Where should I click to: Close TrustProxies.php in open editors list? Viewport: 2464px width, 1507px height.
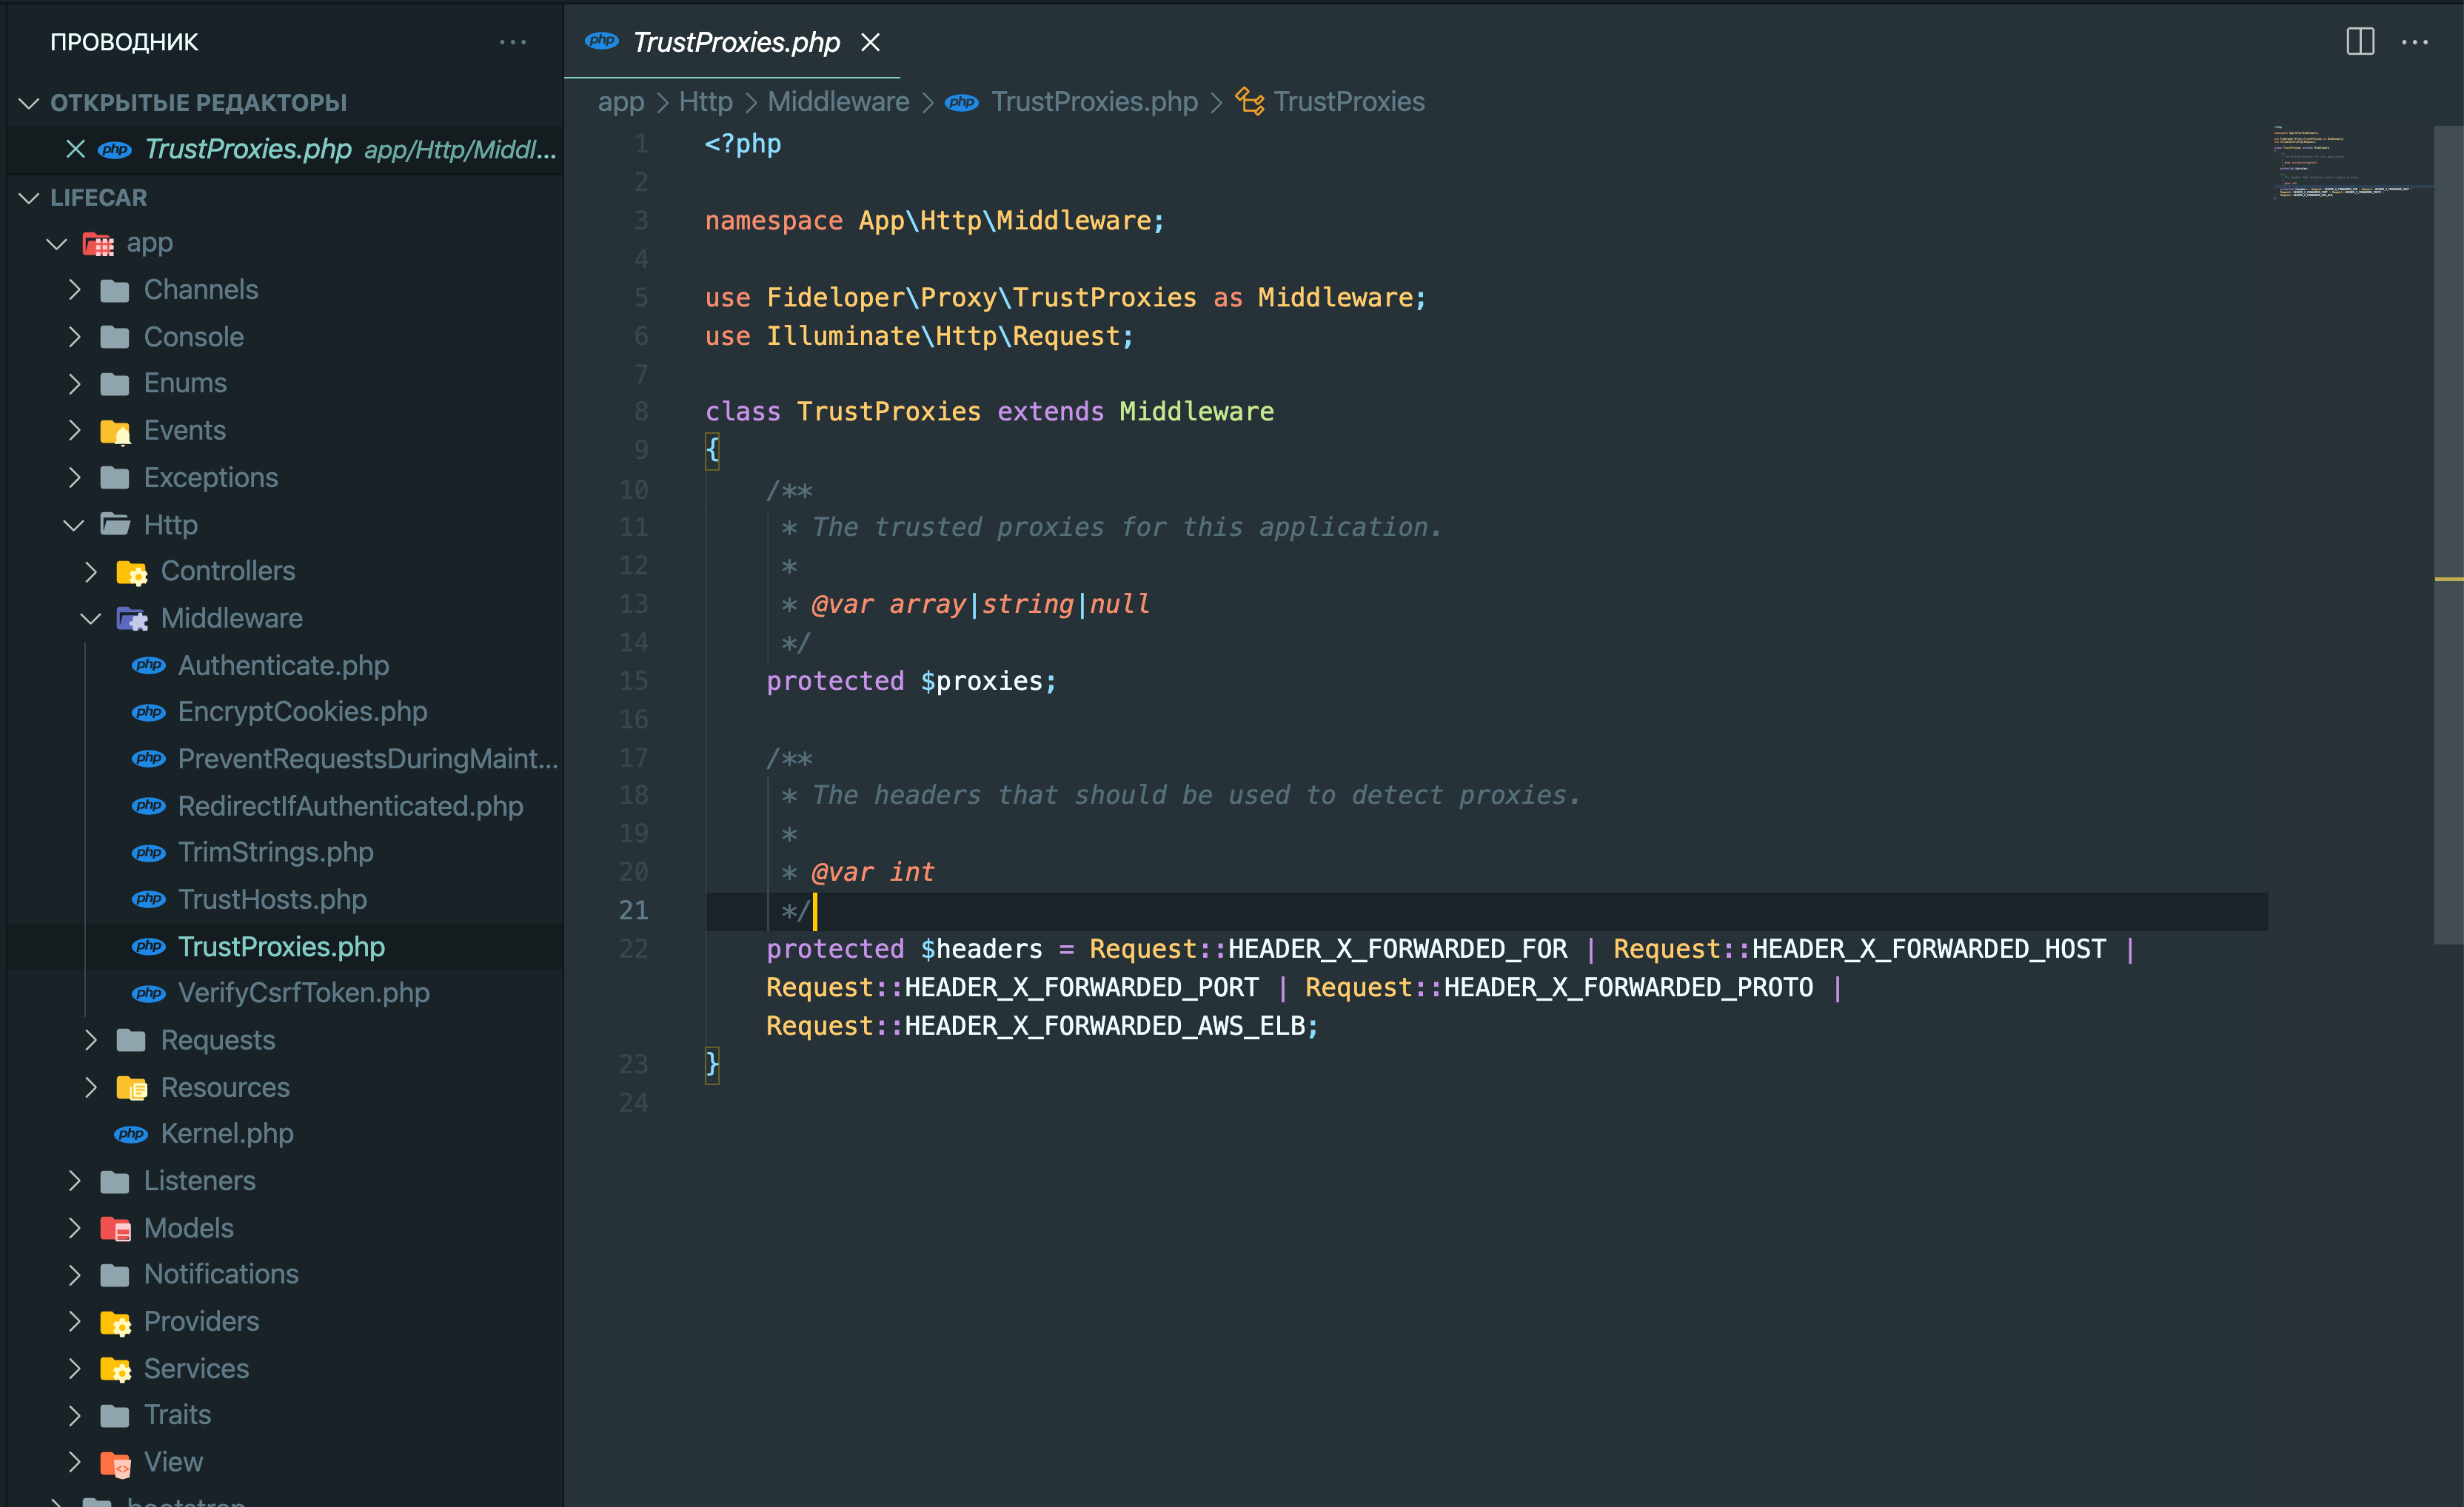[x=75, y=149]
